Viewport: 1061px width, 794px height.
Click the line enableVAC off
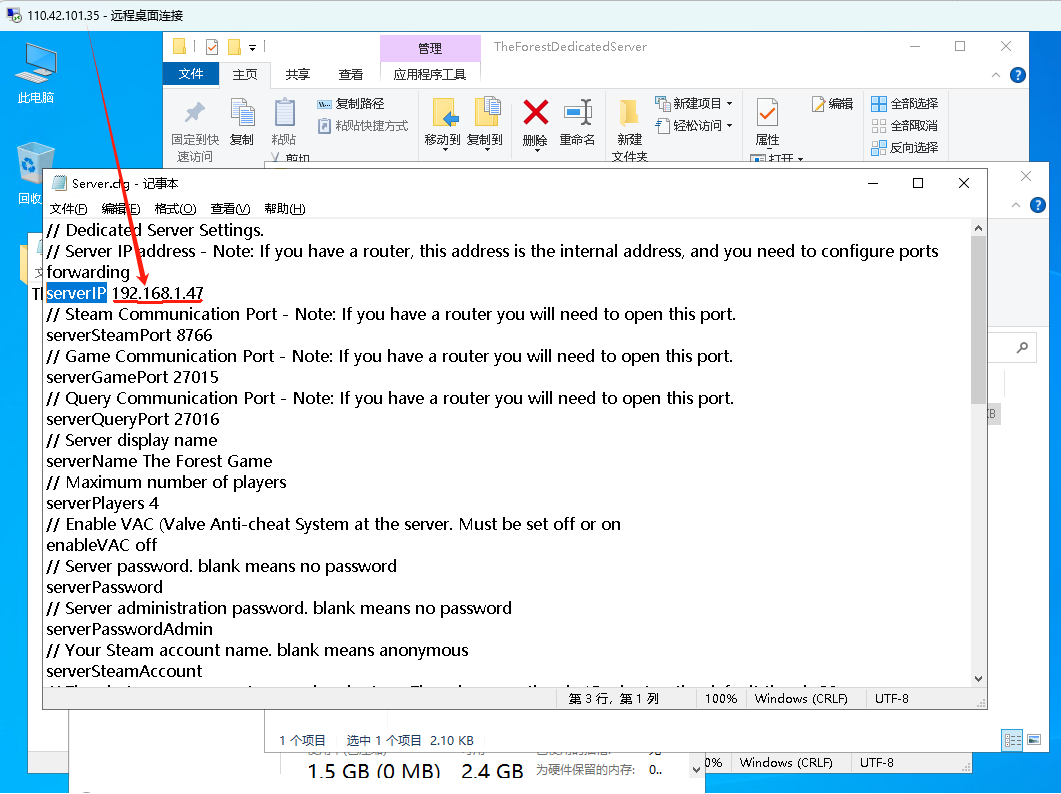point(101,545)
